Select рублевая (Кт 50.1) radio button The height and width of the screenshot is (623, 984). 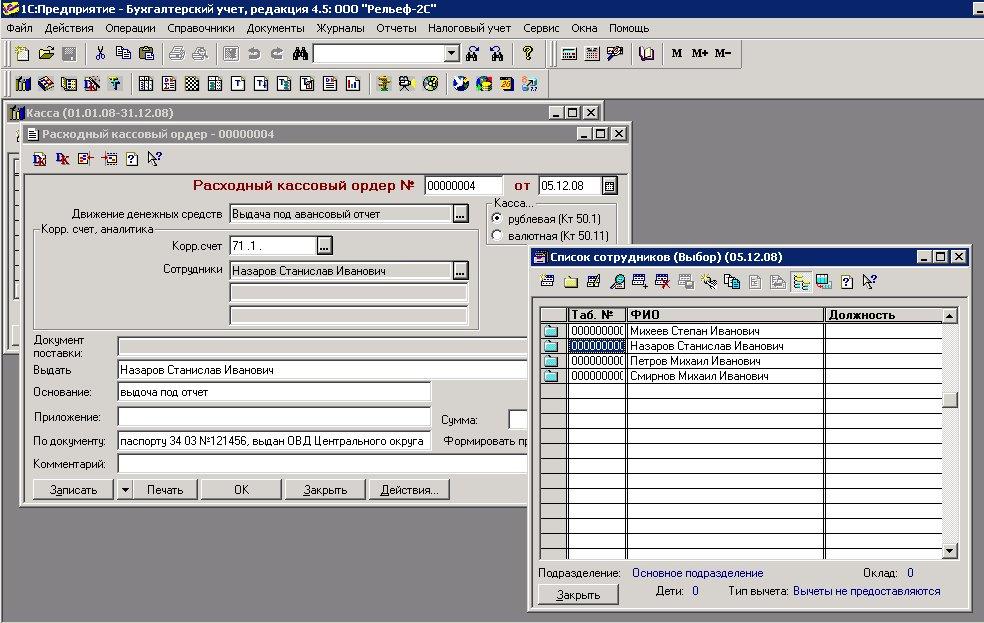point(497,218)
